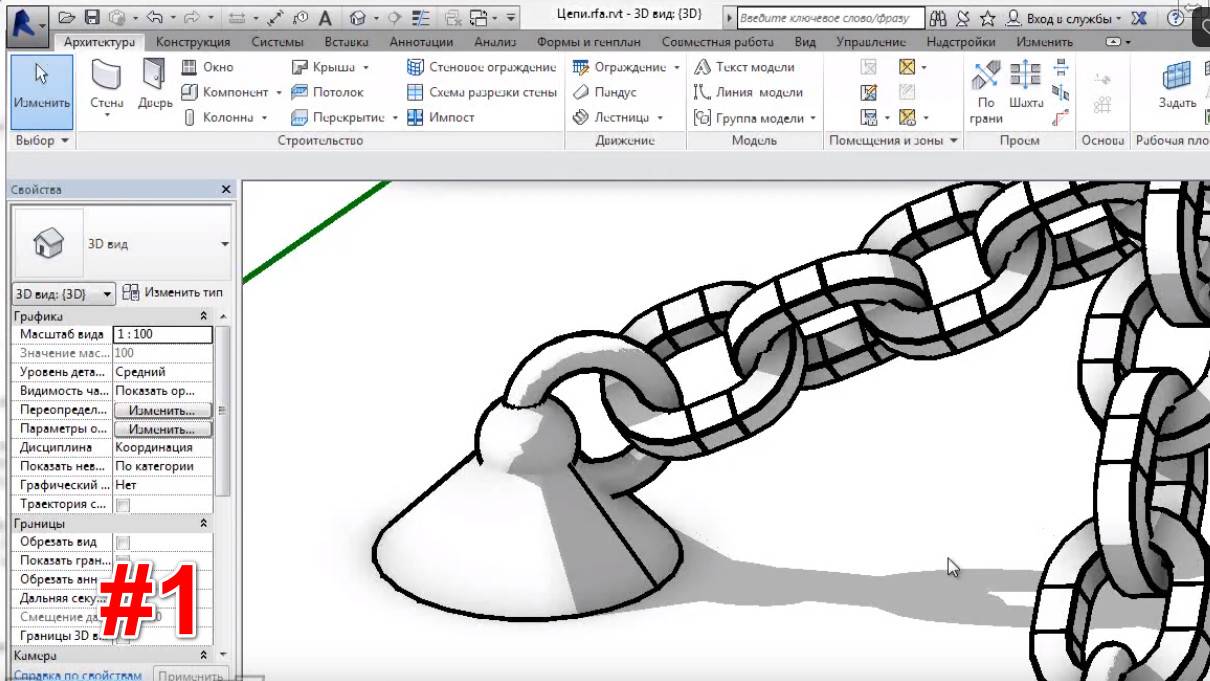
Task: Expand the Выбор panel dropdown
Action: point(65,141)
